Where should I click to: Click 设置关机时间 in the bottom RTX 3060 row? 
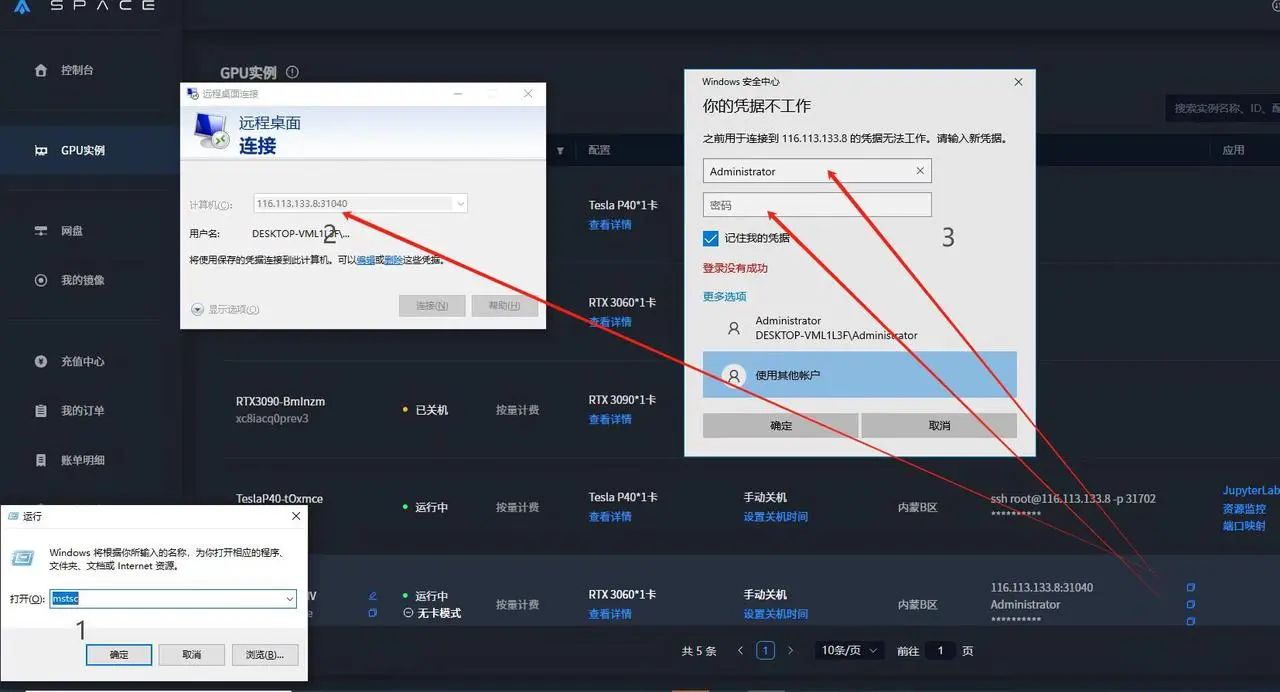click(x=775, y=614)
